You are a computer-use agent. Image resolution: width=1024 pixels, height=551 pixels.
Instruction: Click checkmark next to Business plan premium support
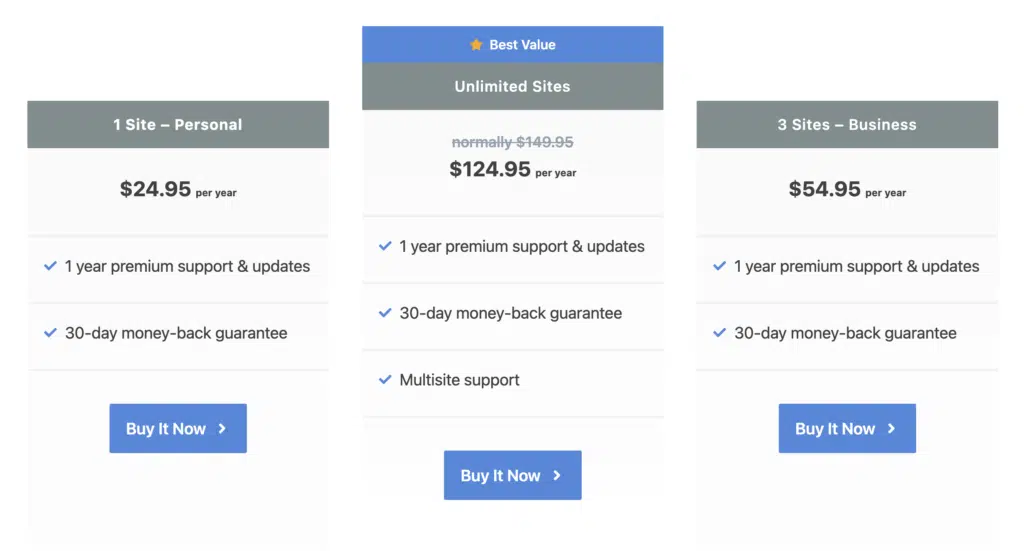coord(719,266)
